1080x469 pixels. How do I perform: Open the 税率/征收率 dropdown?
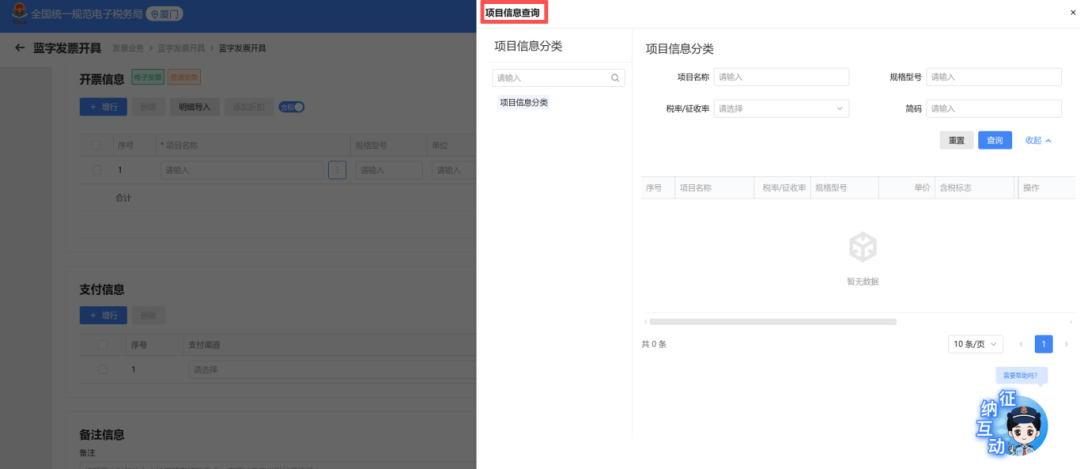pyautogui.click(x=781, y=108)
